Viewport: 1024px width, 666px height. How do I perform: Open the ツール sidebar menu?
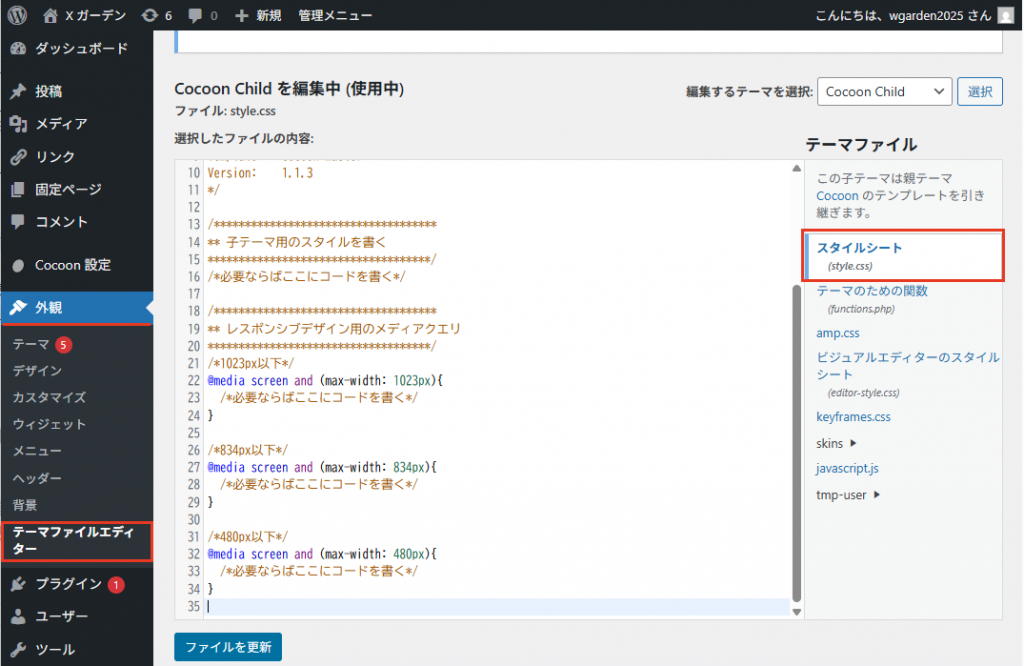click(x=54, y=649)
